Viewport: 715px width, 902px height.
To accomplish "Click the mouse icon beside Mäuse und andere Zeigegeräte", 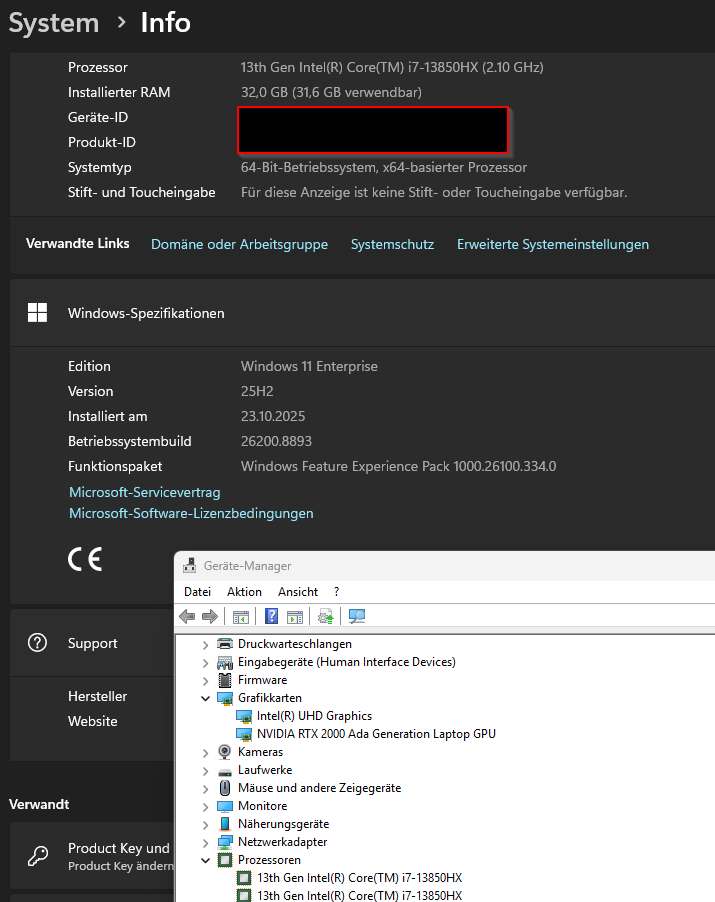I will [225, 788].
